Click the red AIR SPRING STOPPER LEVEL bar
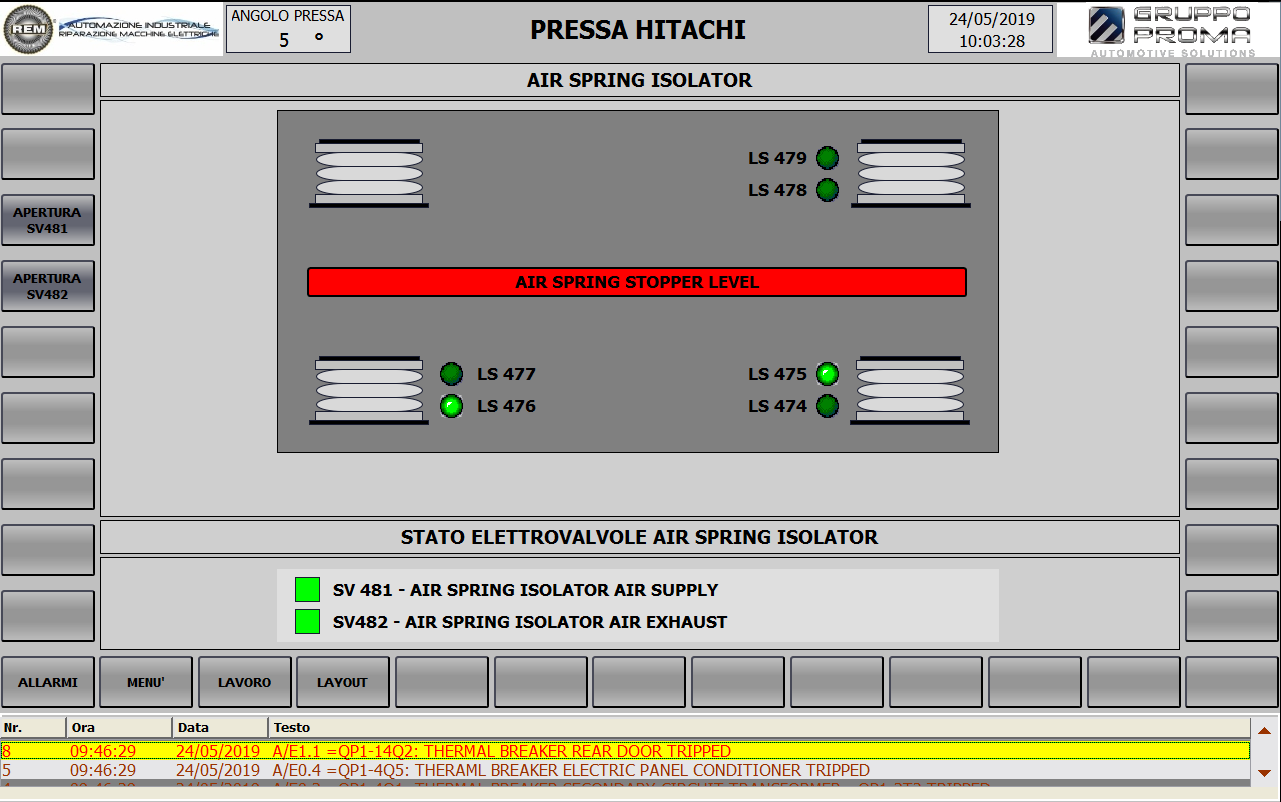The width and height of the screenshot is (1281, 802). click(637, 282)
